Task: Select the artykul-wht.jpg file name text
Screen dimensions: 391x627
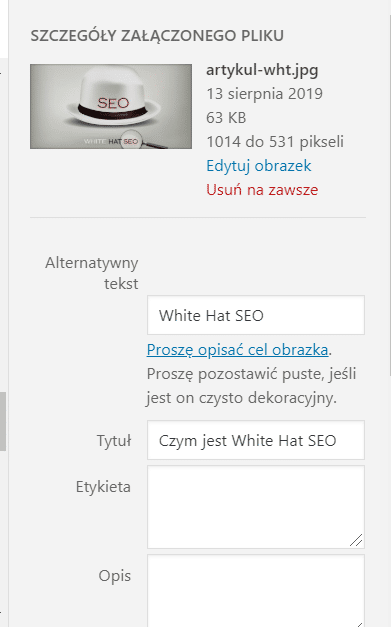Action: [x=262, y=70]
